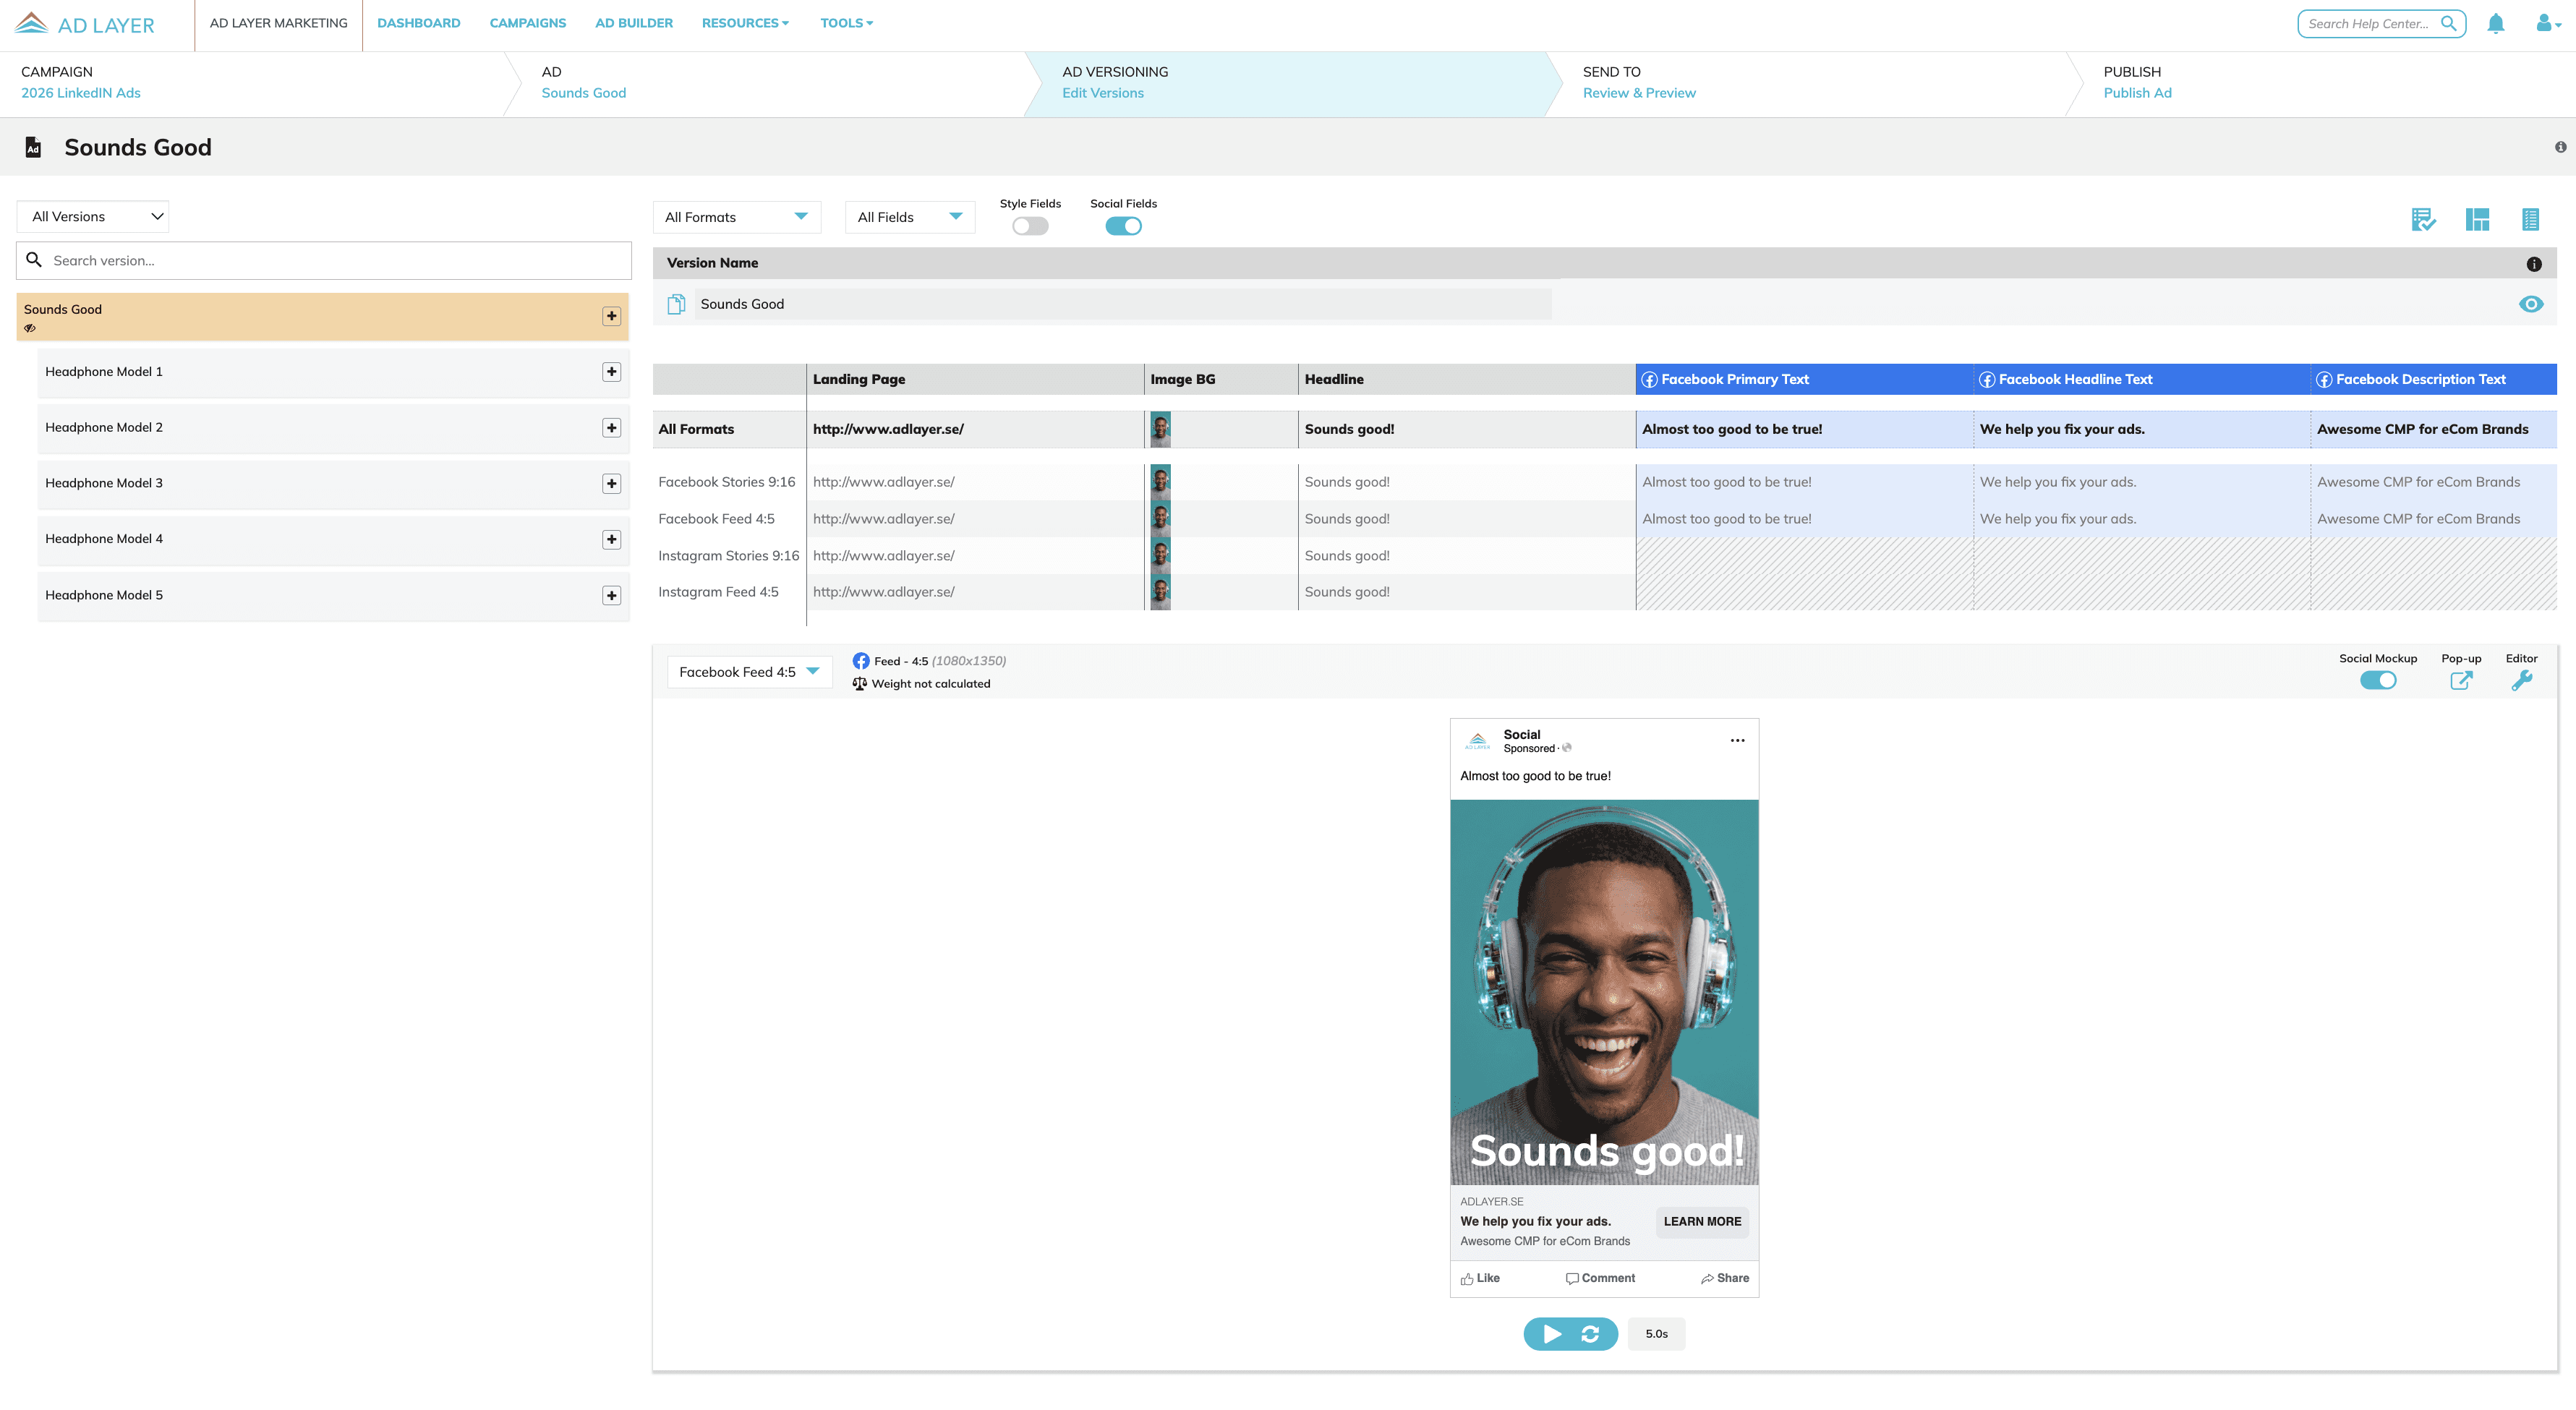Click the Review & Preview link
This screenshot has height=1410, width=2576.
1639,93
